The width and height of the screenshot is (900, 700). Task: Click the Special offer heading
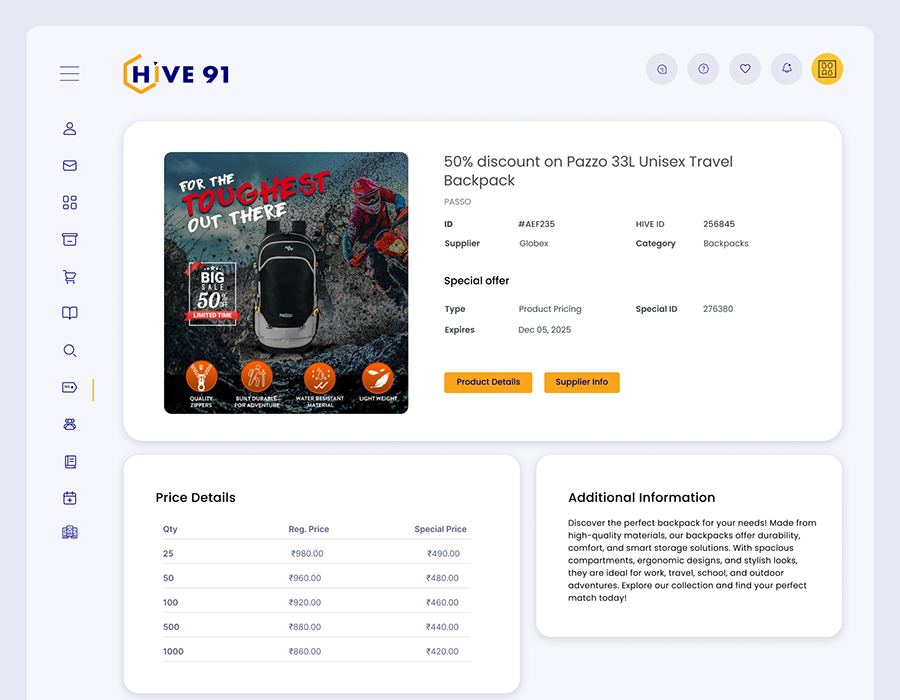(x=476, y=281)
